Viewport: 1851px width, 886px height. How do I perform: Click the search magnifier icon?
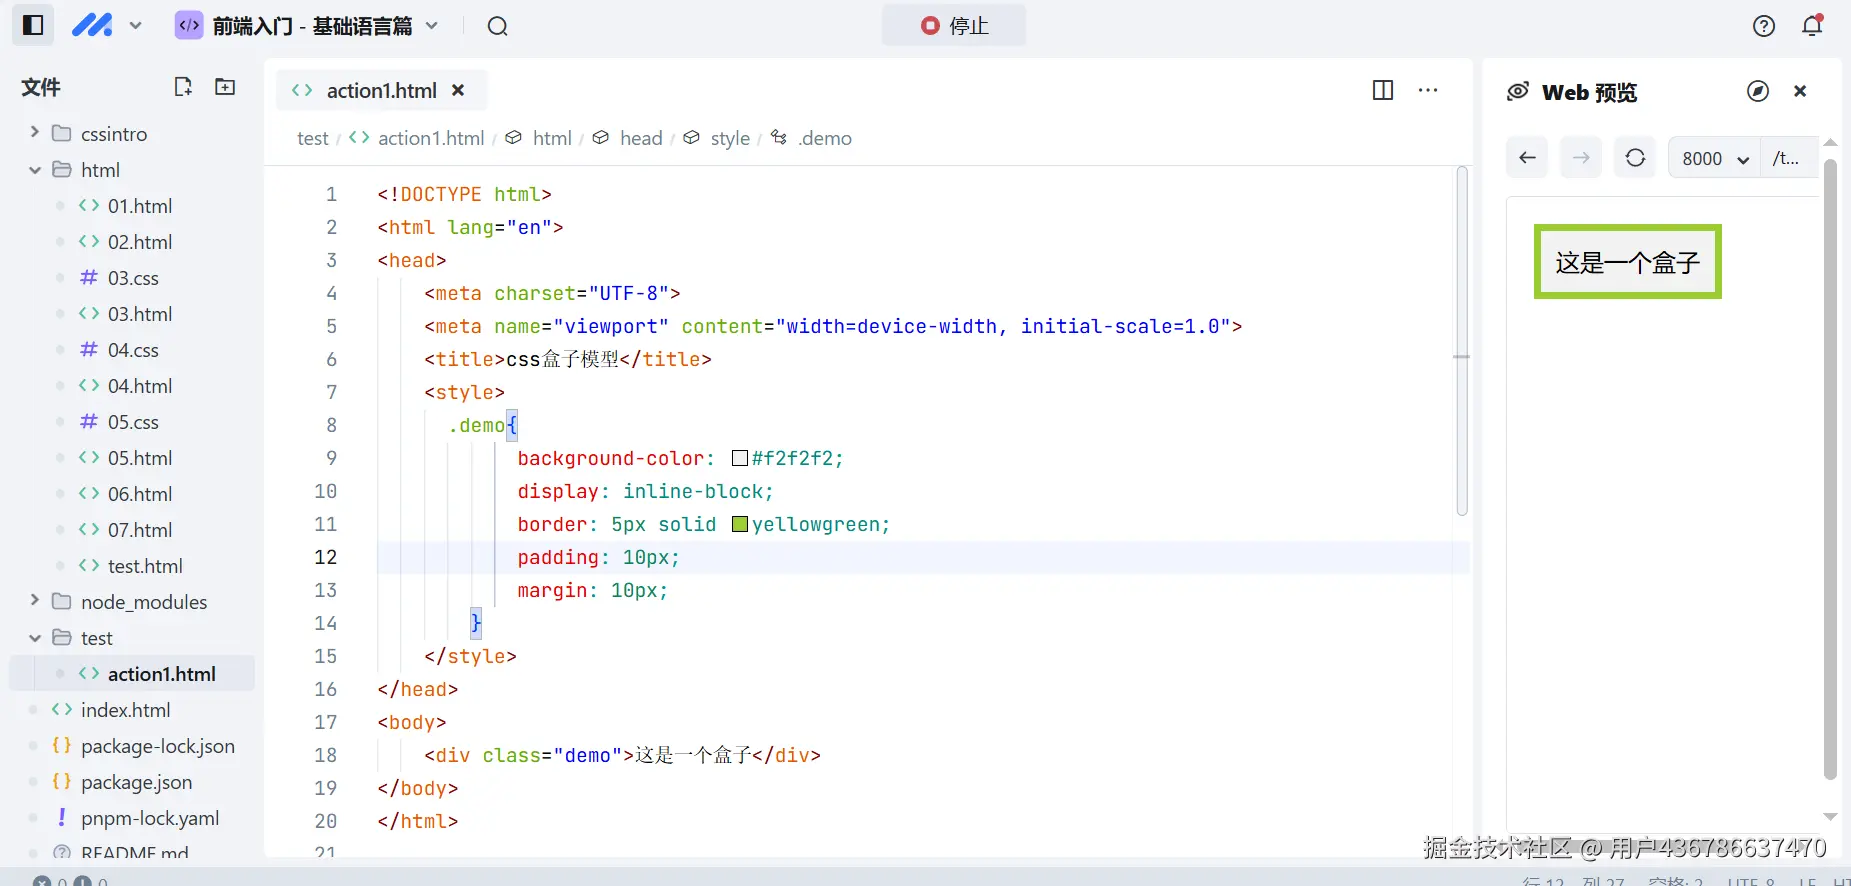tap(498, 26)
